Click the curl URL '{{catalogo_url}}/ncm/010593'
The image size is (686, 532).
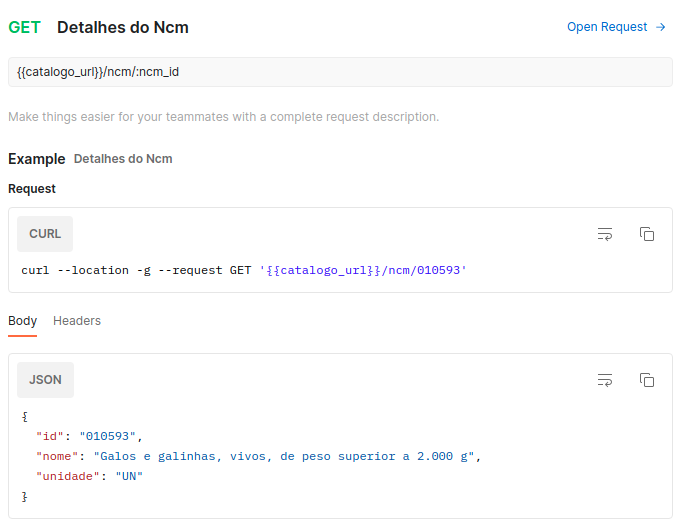point(363,270)
